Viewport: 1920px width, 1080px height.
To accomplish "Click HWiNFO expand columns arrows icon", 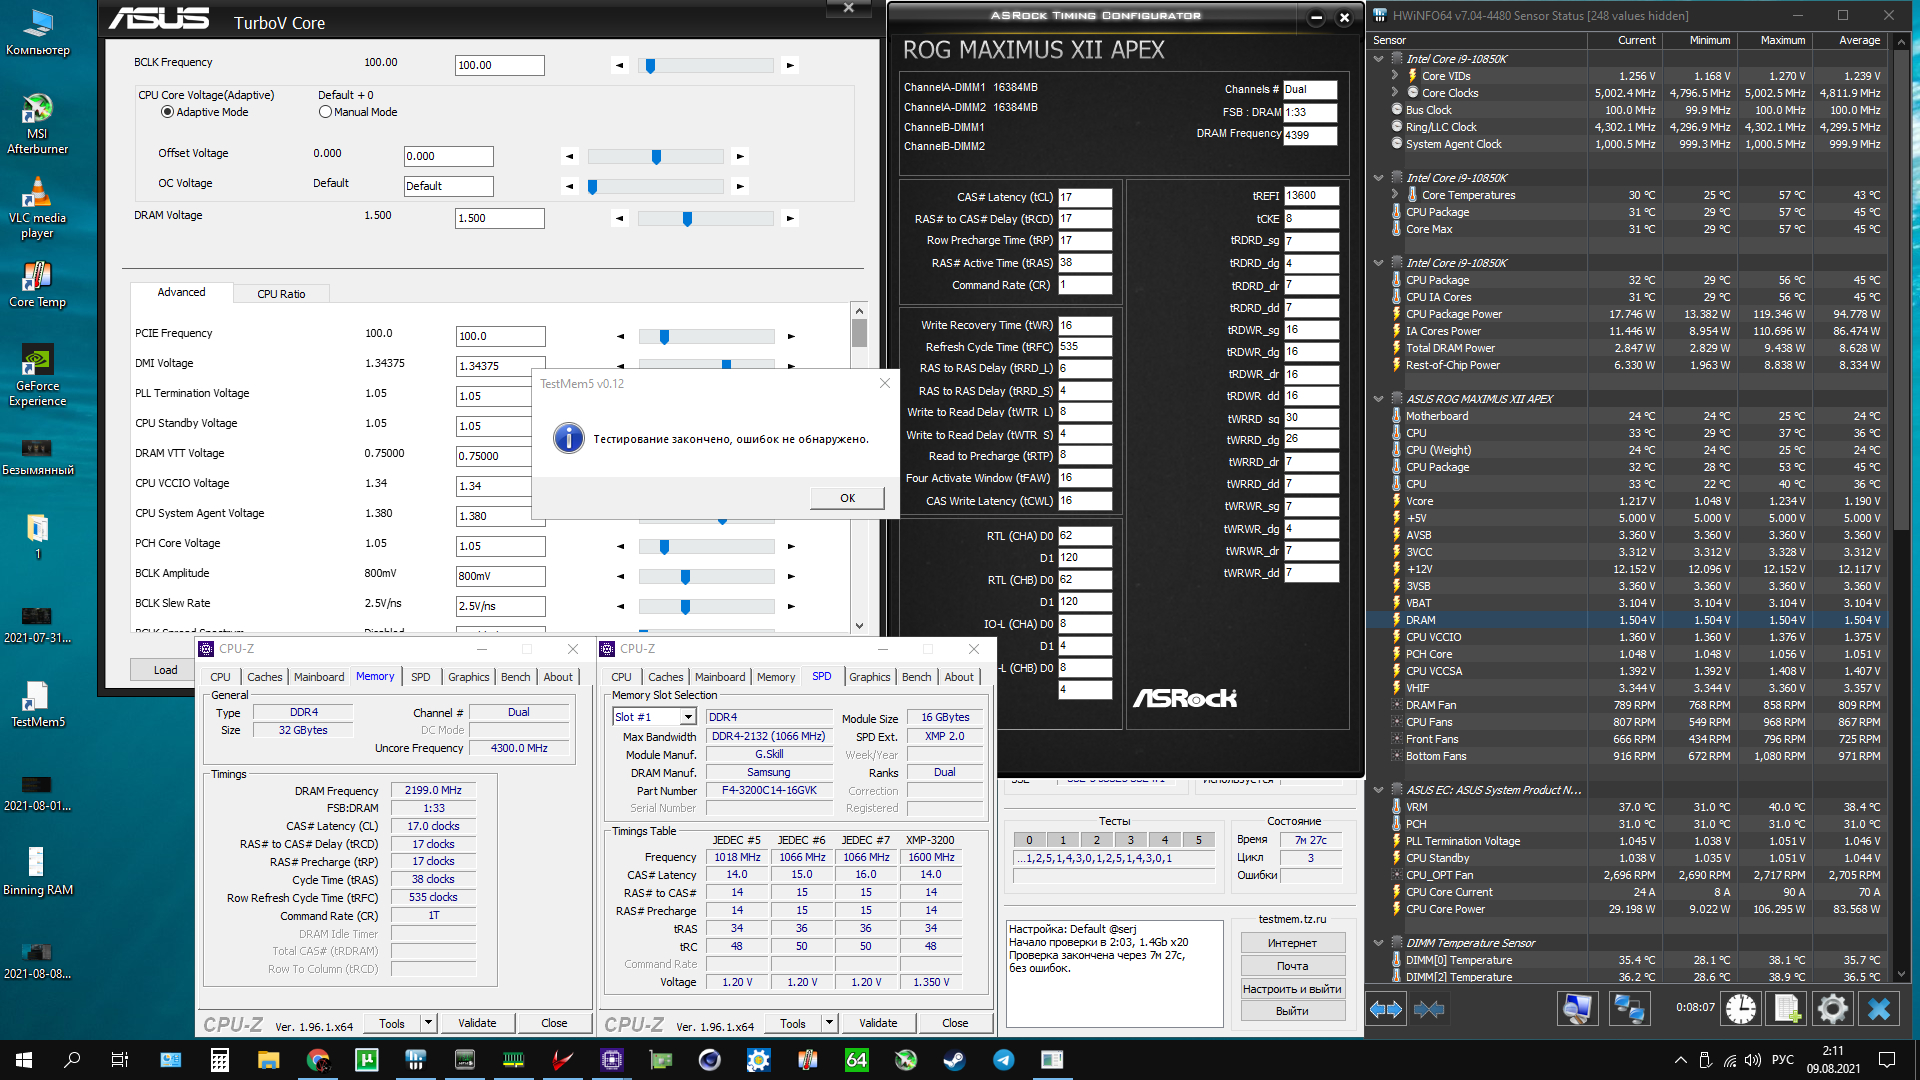I will coord(1386,1009).
